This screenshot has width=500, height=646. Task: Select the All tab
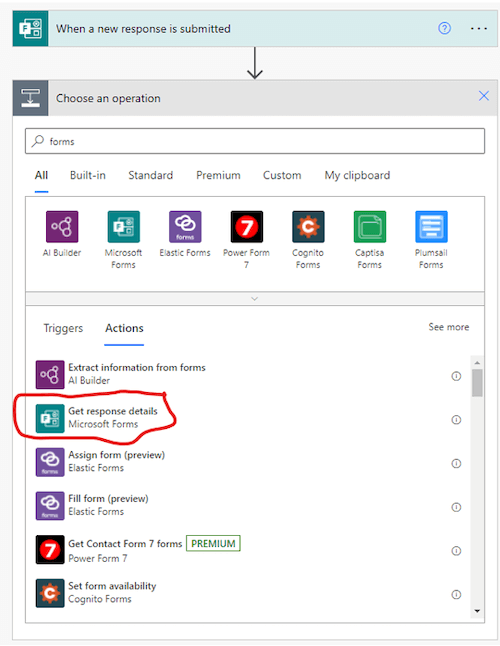coord(41,176)
